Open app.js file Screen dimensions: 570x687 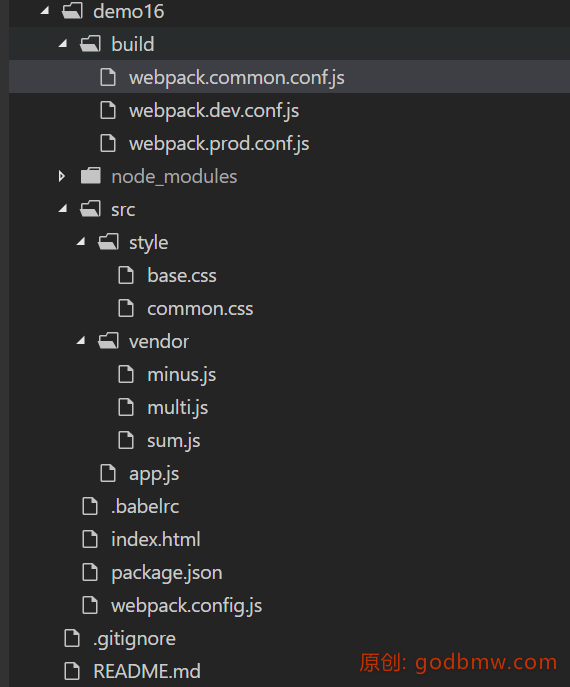154,474
